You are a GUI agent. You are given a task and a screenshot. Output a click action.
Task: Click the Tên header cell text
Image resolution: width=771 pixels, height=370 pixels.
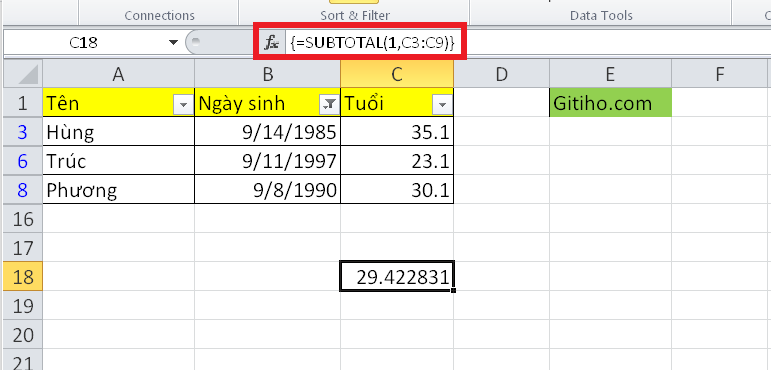(x=62, y=104)
